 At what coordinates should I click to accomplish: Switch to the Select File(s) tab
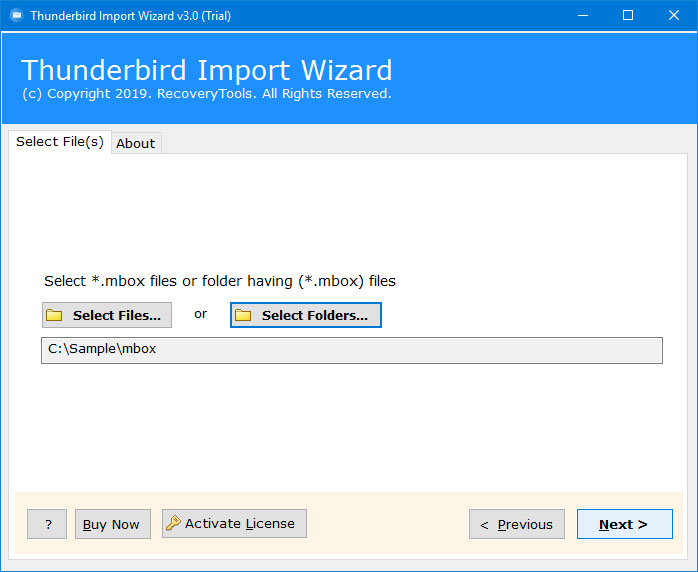pyautogui.click(x=60, y=142)
